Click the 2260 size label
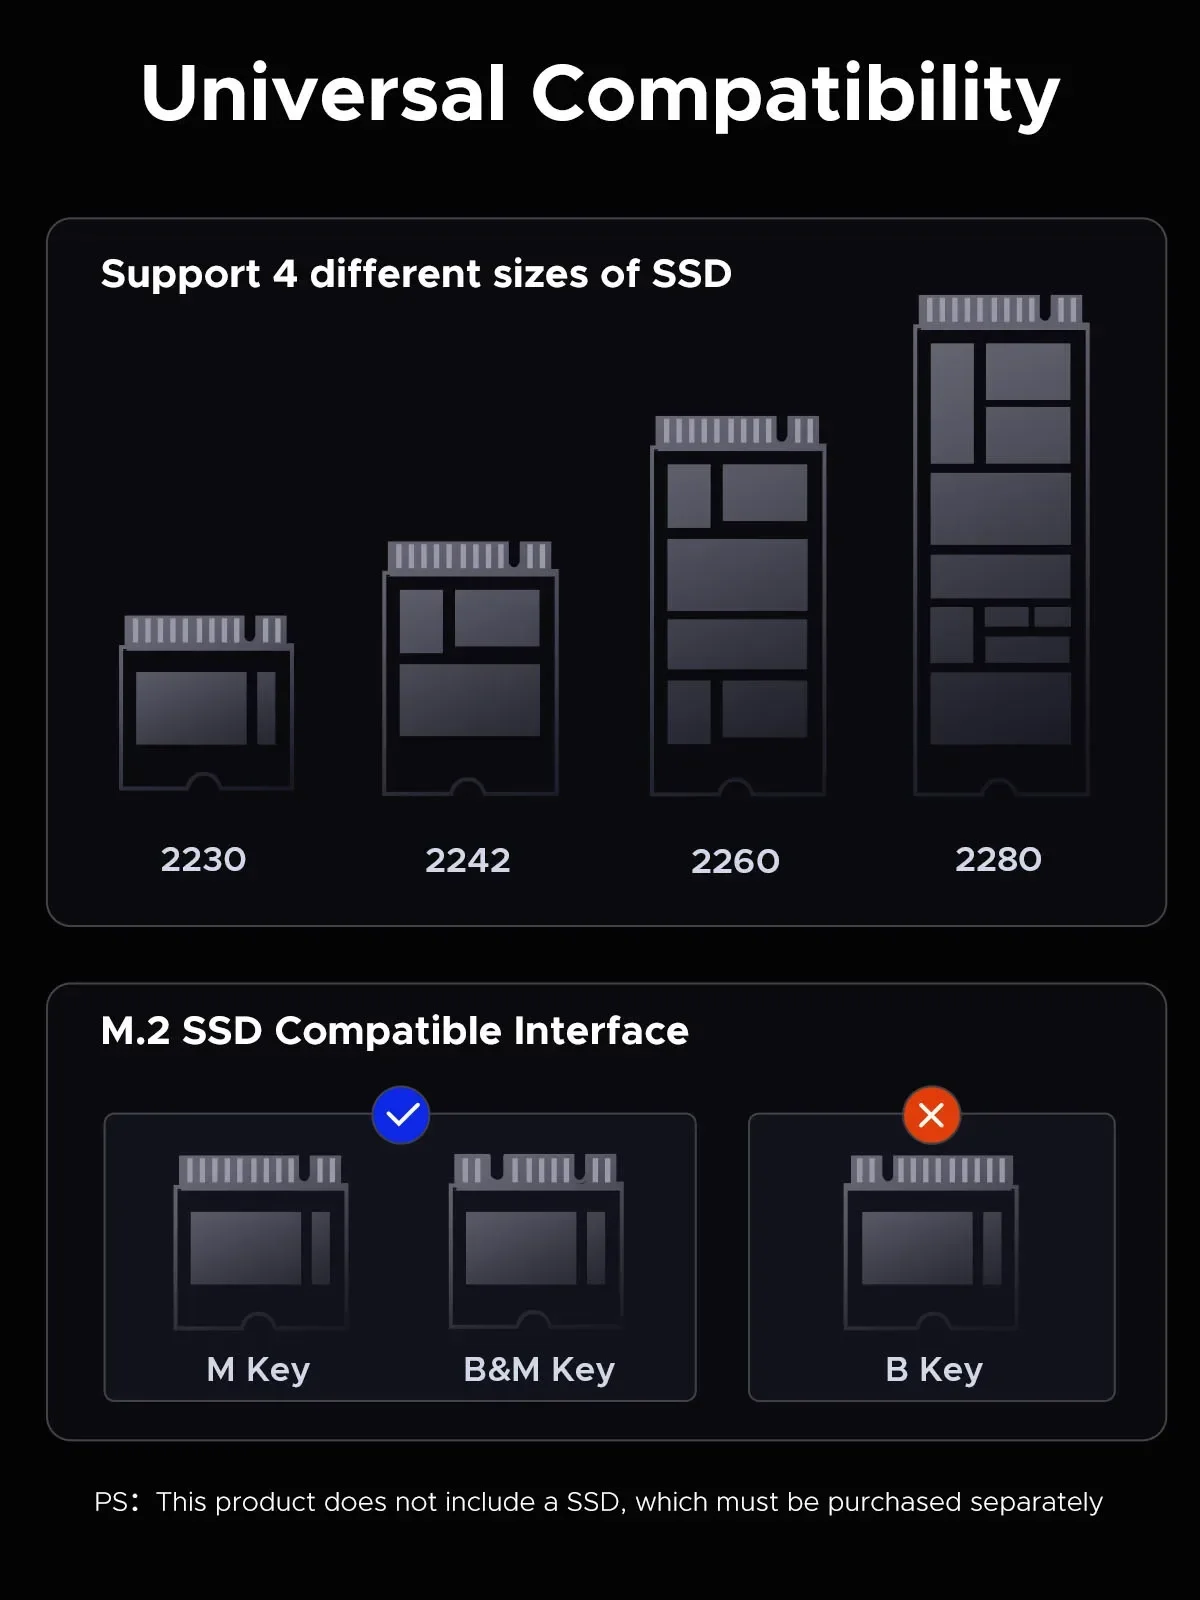The width and height of the screenshot is (1200, 1600). [736, 862]
